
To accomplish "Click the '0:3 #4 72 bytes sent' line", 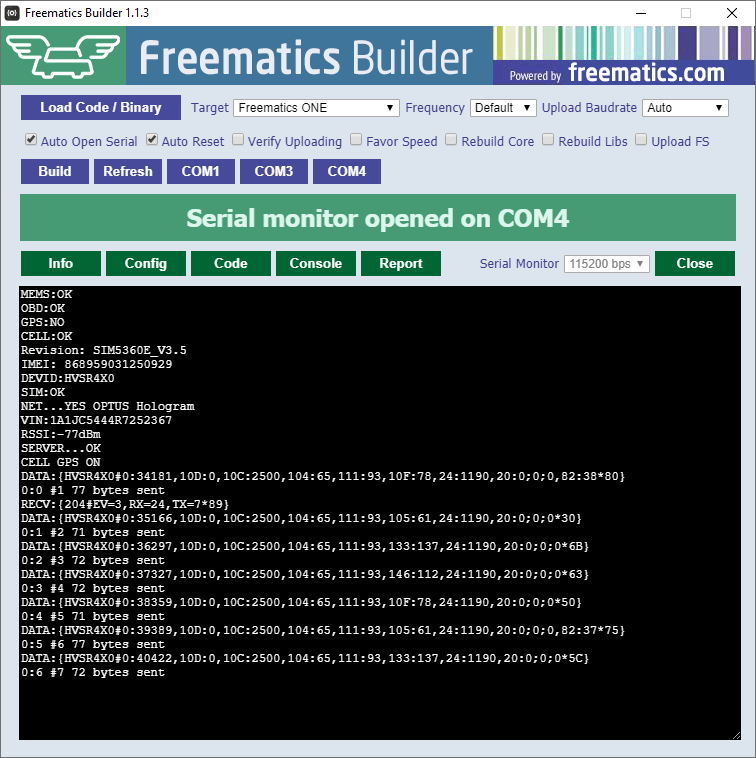I will [x=93, y=588].
